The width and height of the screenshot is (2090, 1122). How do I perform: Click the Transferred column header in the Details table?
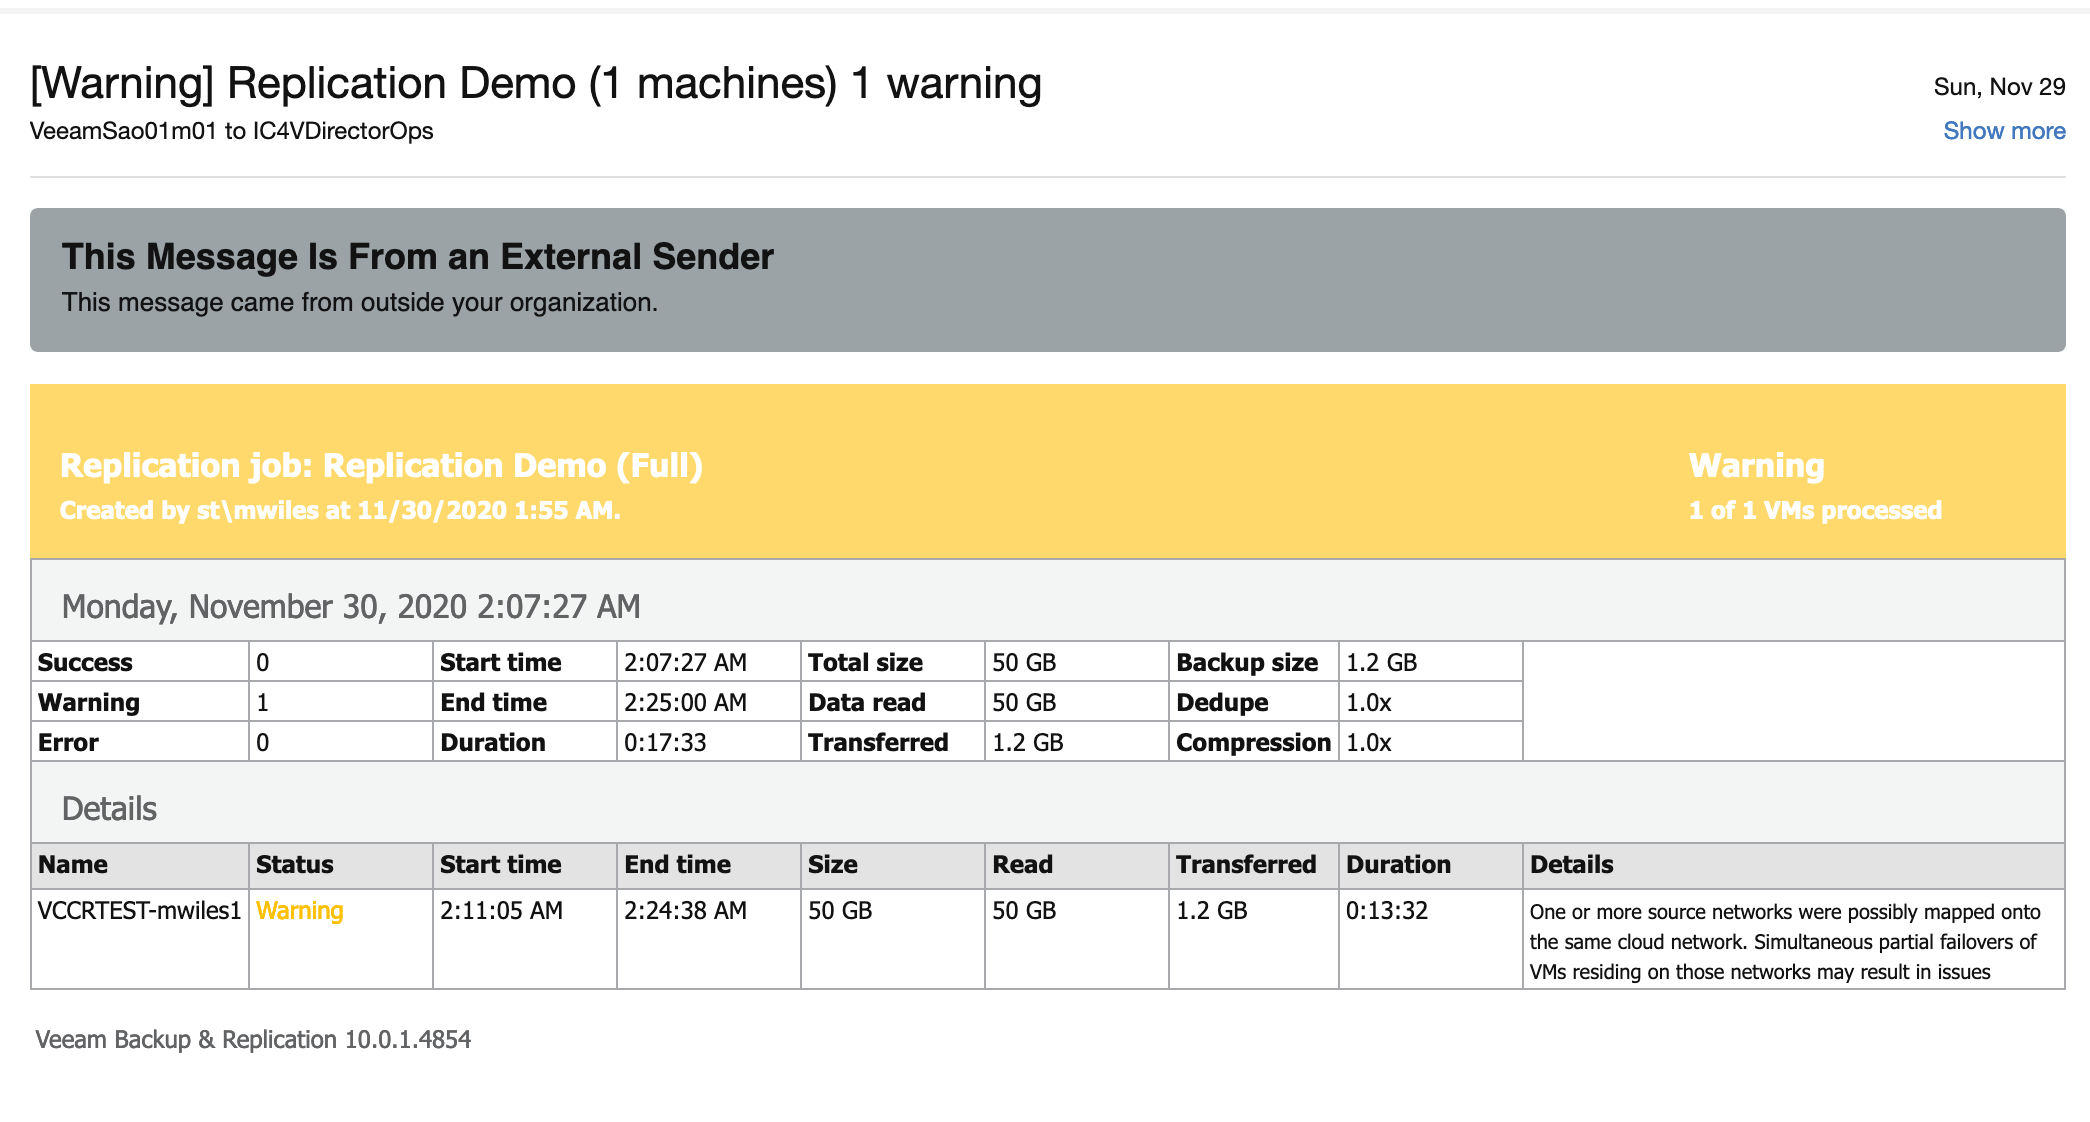tap(1245, 865)
